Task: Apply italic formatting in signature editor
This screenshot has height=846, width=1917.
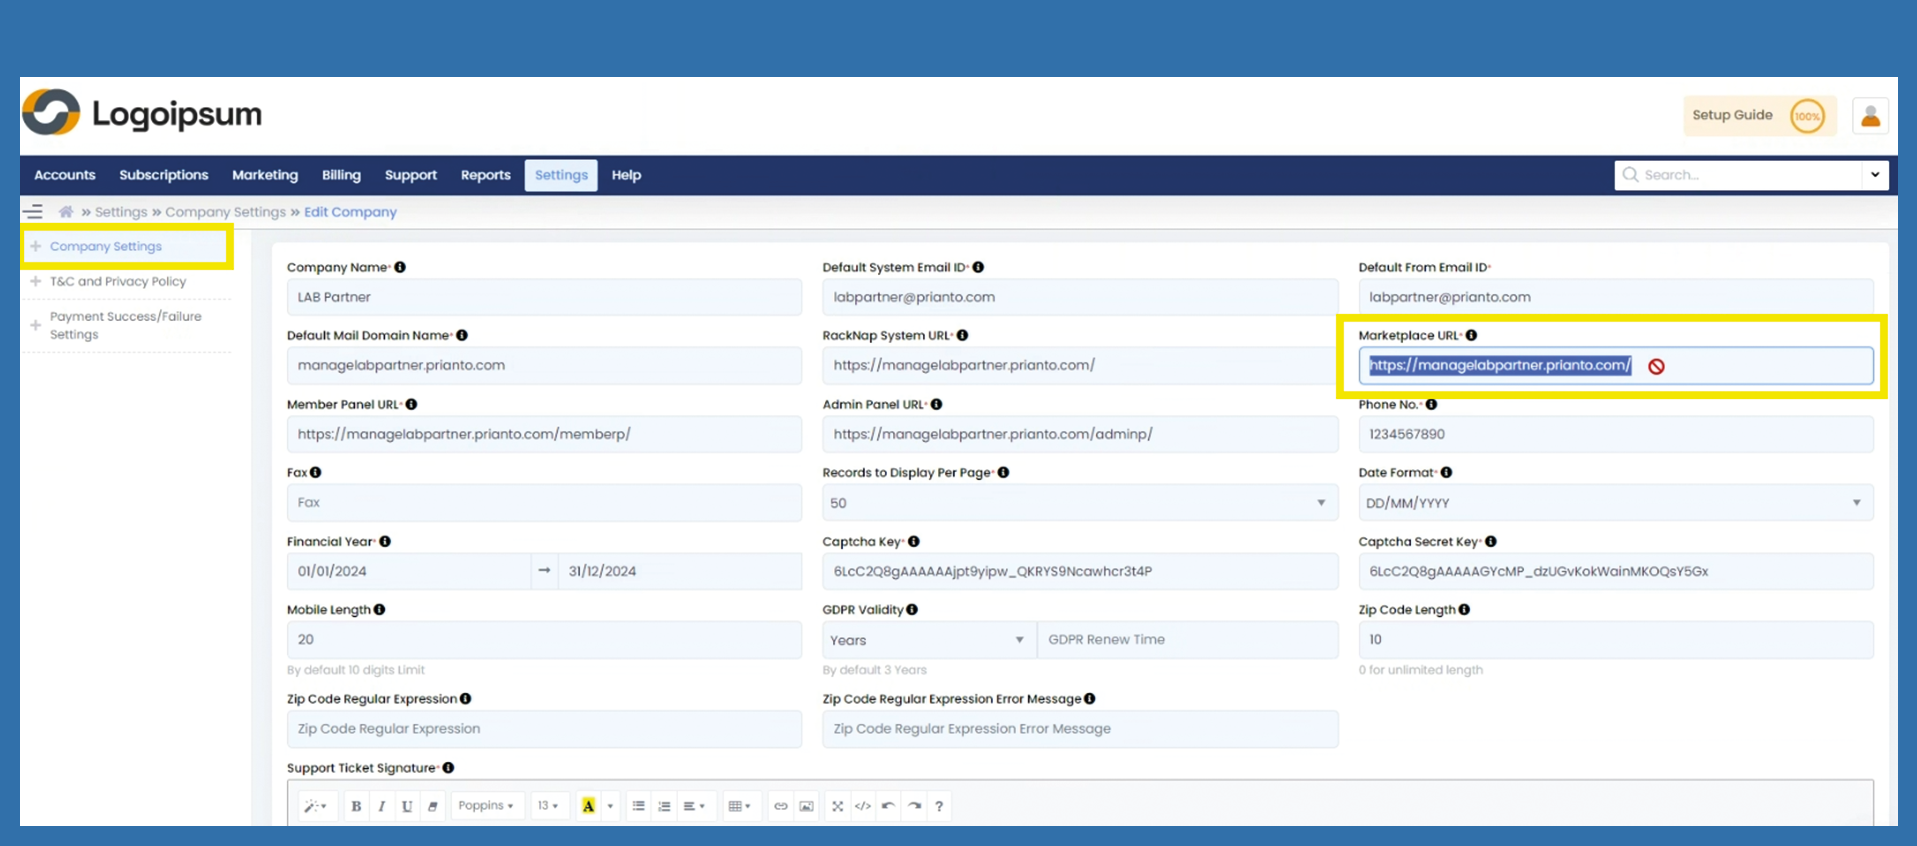Action: (x=381, y=806)
